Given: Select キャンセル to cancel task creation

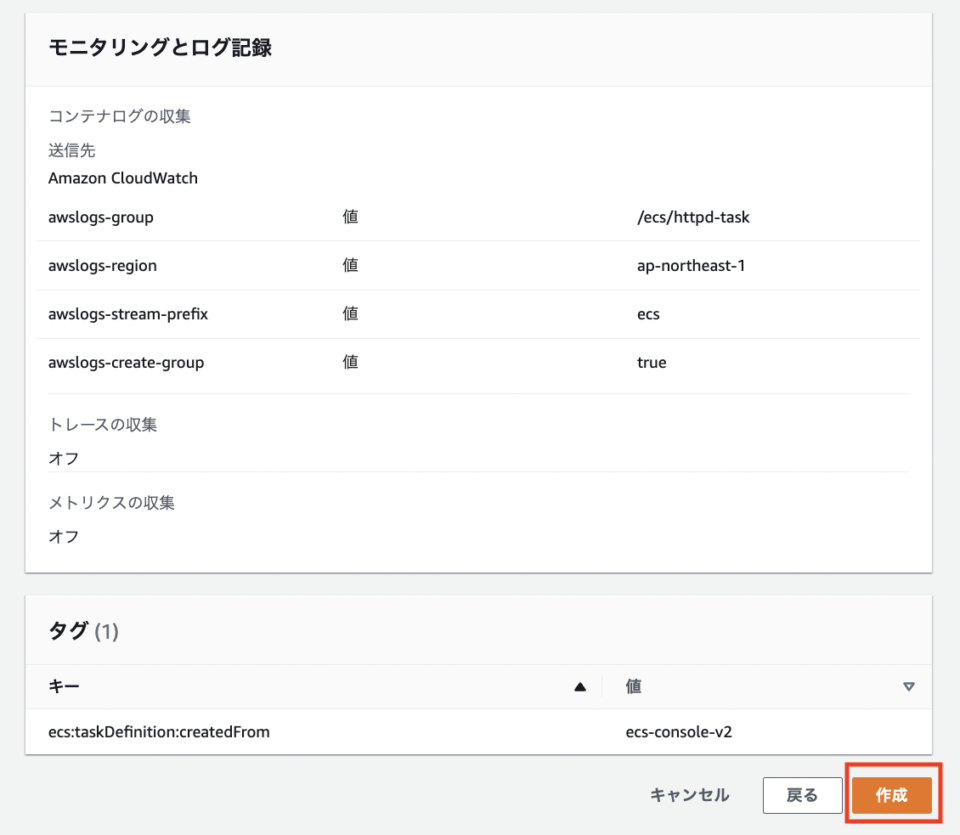Looking at the screenshot, I should coord(688,795).
